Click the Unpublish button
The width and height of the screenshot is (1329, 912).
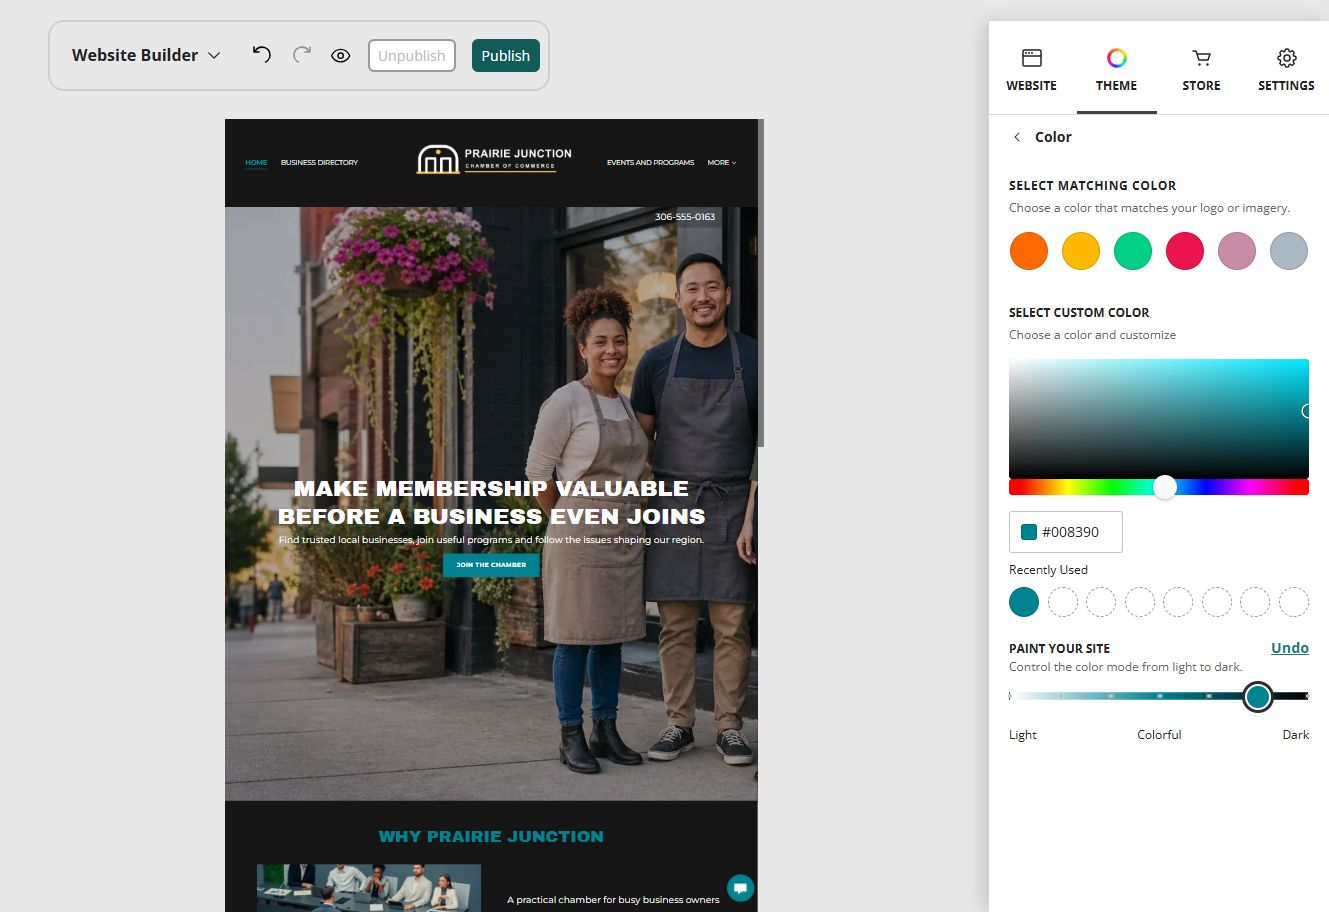pyautogui.click(x=412, y=56)
